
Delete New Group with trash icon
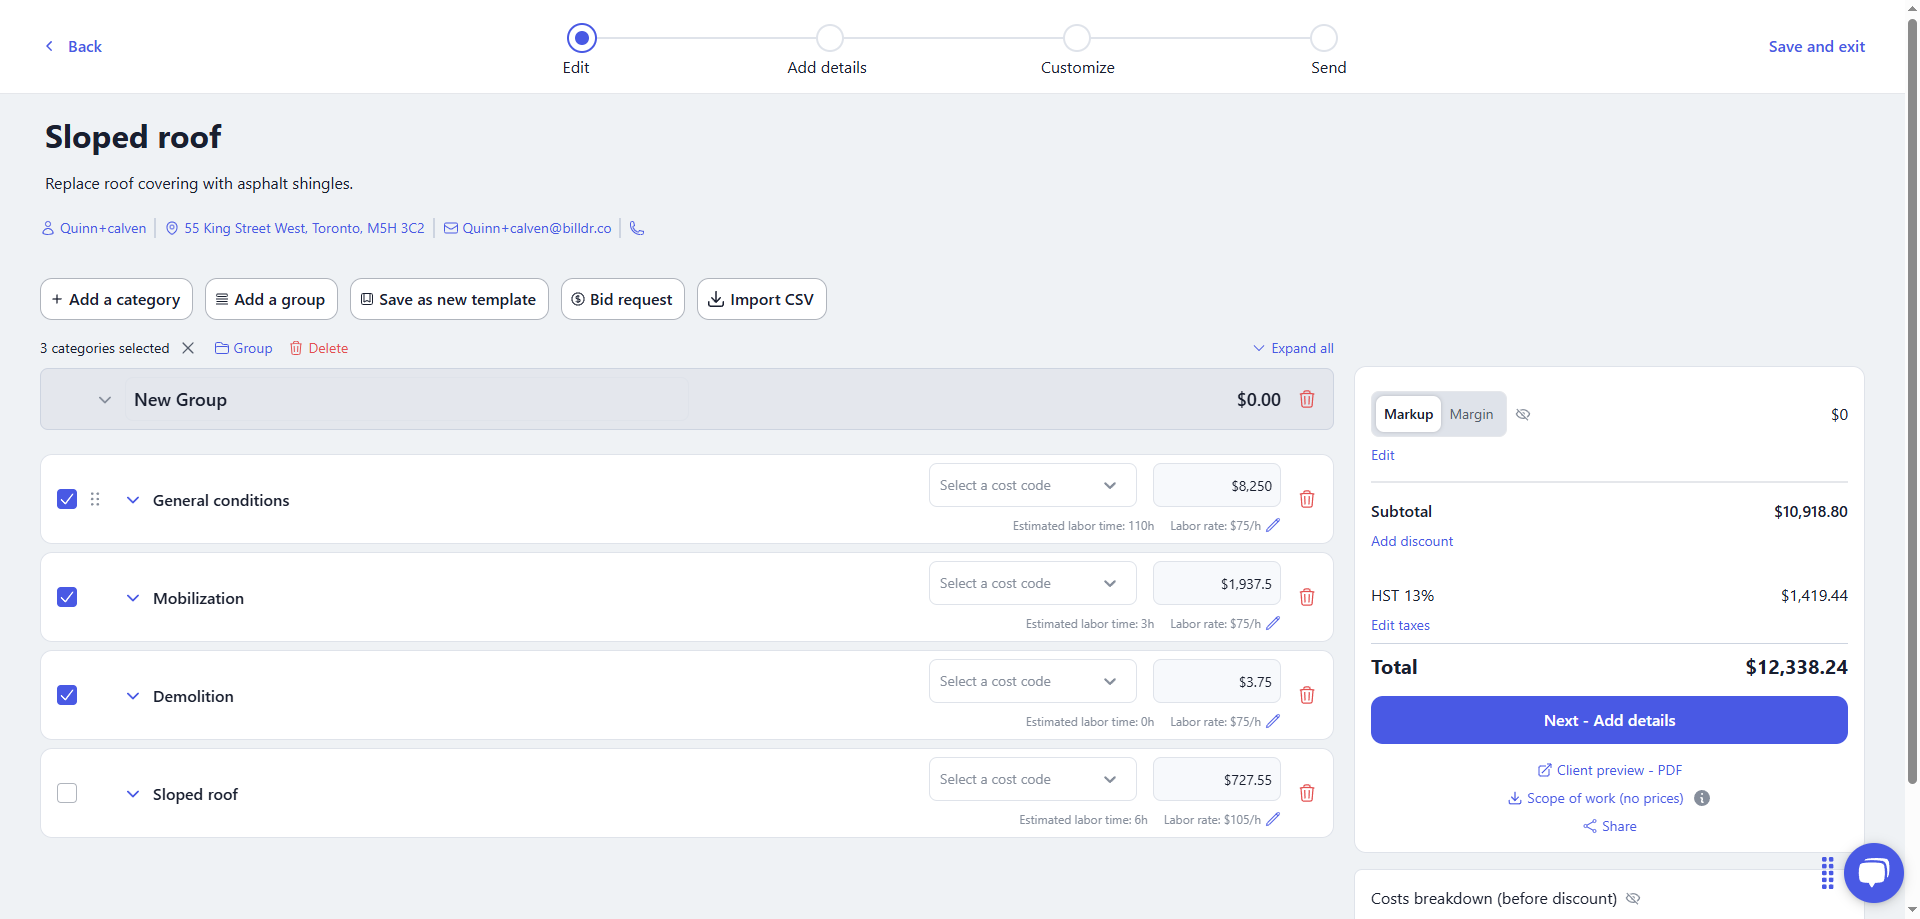(1307, 399)
